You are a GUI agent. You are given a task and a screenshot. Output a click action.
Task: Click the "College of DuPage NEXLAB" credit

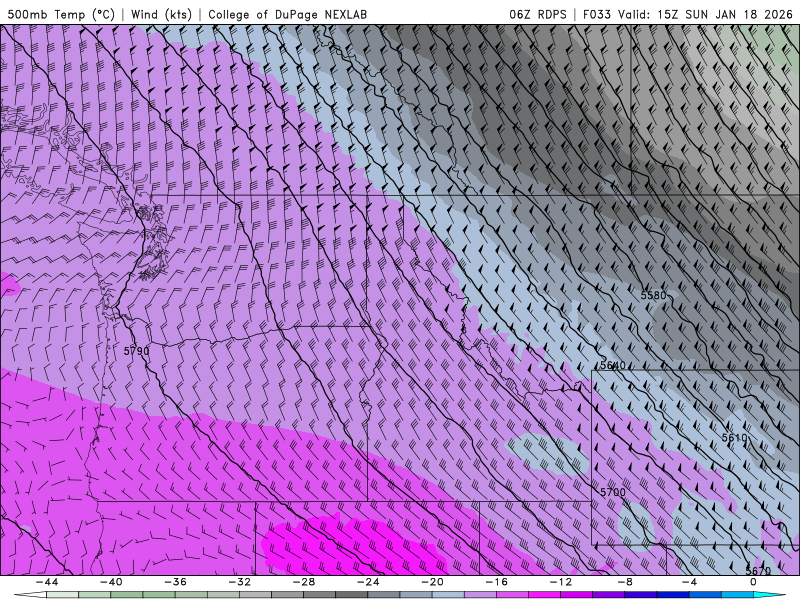click(287, 14)
